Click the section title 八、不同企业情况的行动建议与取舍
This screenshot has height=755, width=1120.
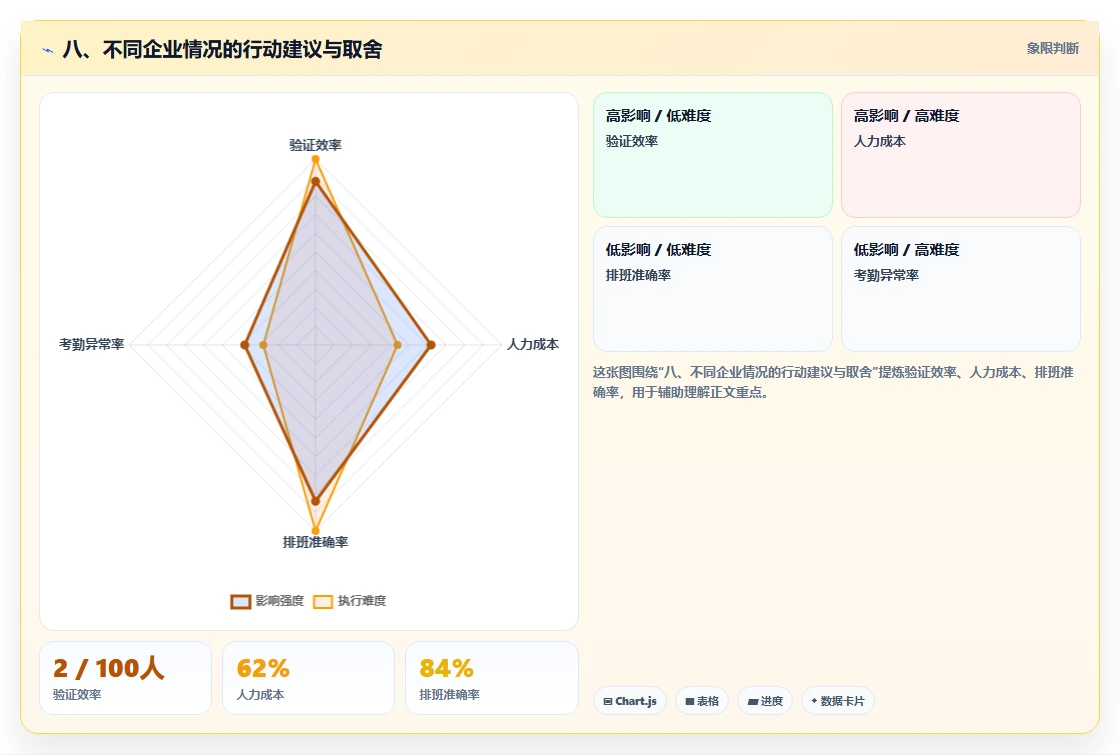(222, 49)
